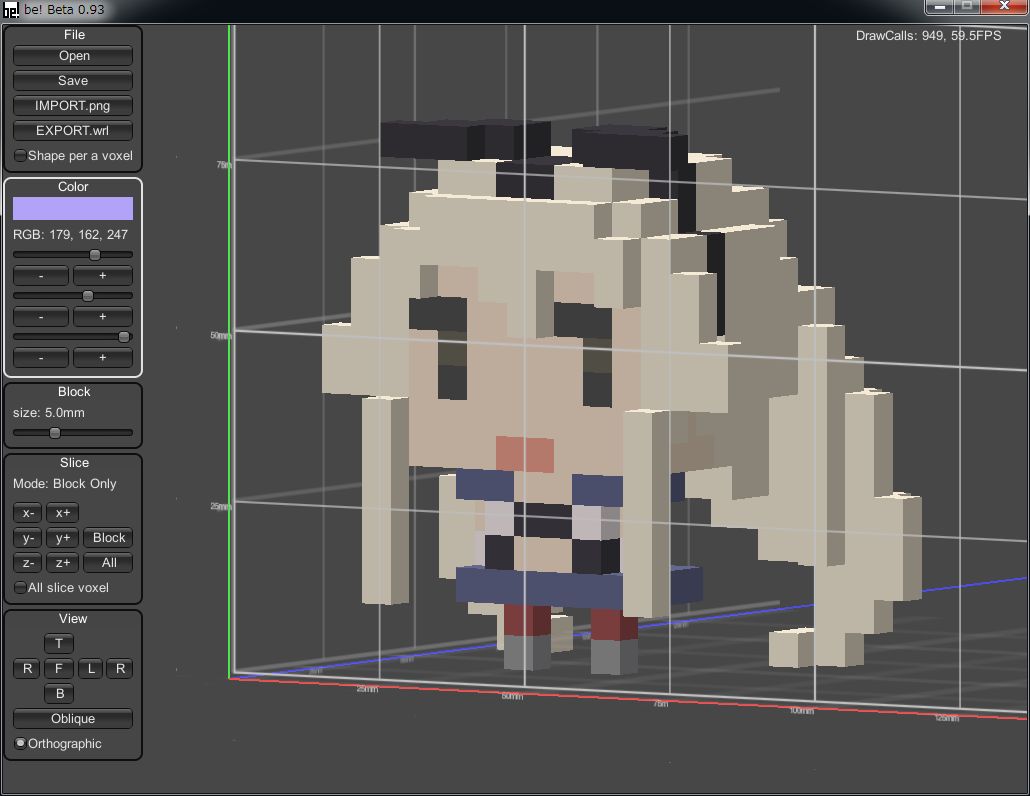Click the block size slider handle
The height and width of the screenshot is (796, 1030).
pyautogui.click(x=55, y=433)
